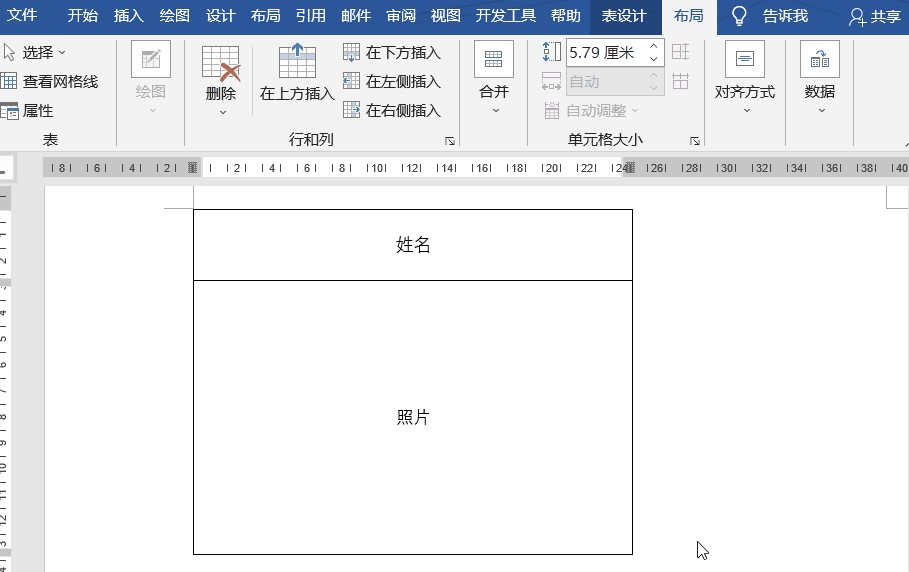Expand the 数据 dropdown arrow
The image size is (909, 572).
821,111
